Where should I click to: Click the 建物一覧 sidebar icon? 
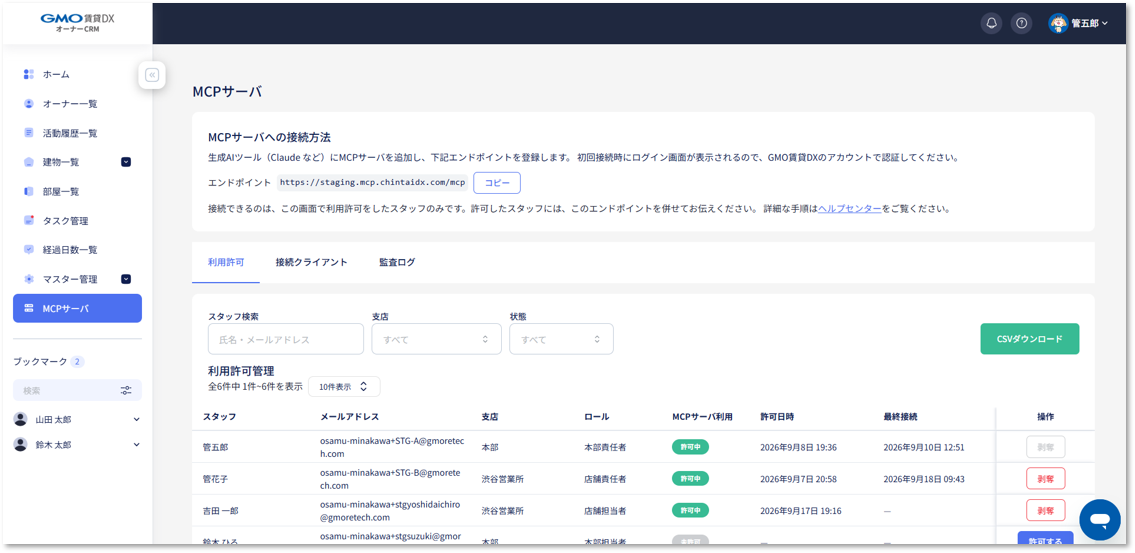click(29, 162)
